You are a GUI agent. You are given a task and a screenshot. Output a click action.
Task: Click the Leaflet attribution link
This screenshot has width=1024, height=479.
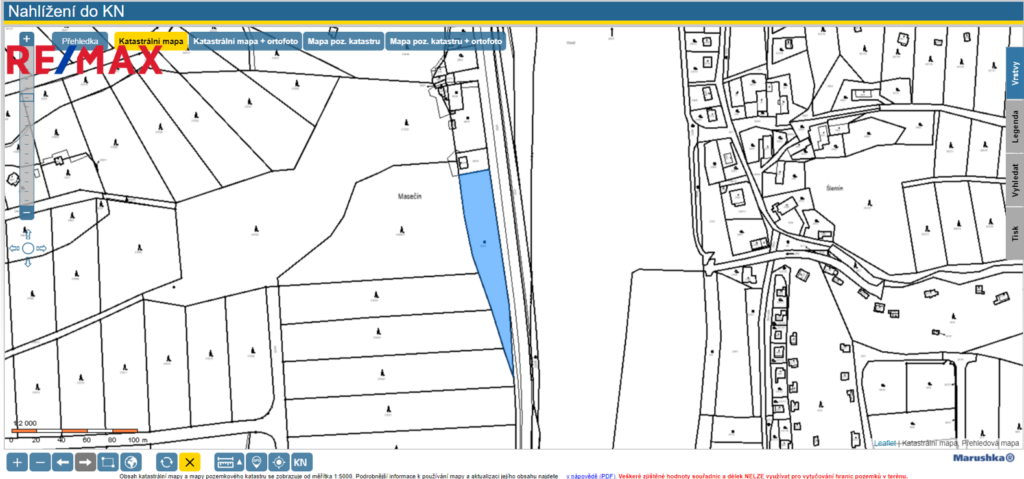[884, 443]
